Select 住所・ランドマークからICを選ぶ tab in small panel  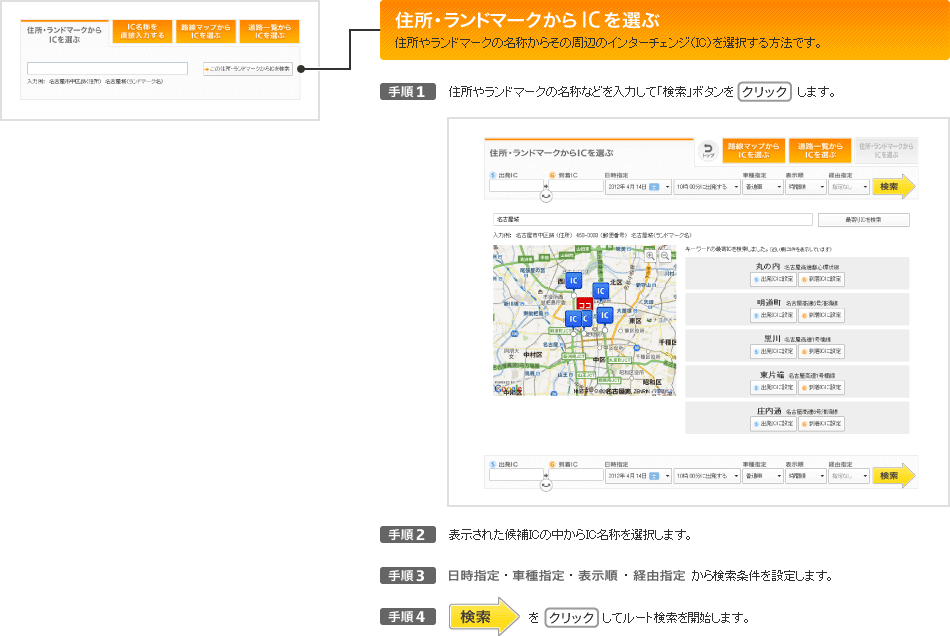pos(64,34)
